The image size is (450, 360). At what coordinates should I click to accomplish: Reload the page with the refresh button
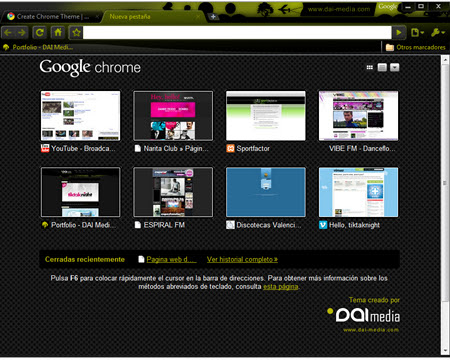pyautogui.click(x=40, y=32)
